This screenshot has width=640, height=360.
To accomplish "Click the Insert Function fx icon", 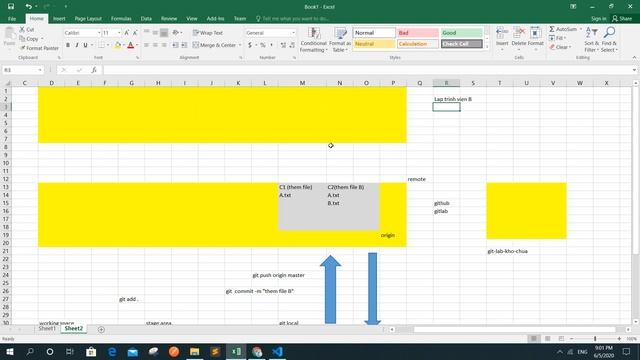I will [94, 70].
